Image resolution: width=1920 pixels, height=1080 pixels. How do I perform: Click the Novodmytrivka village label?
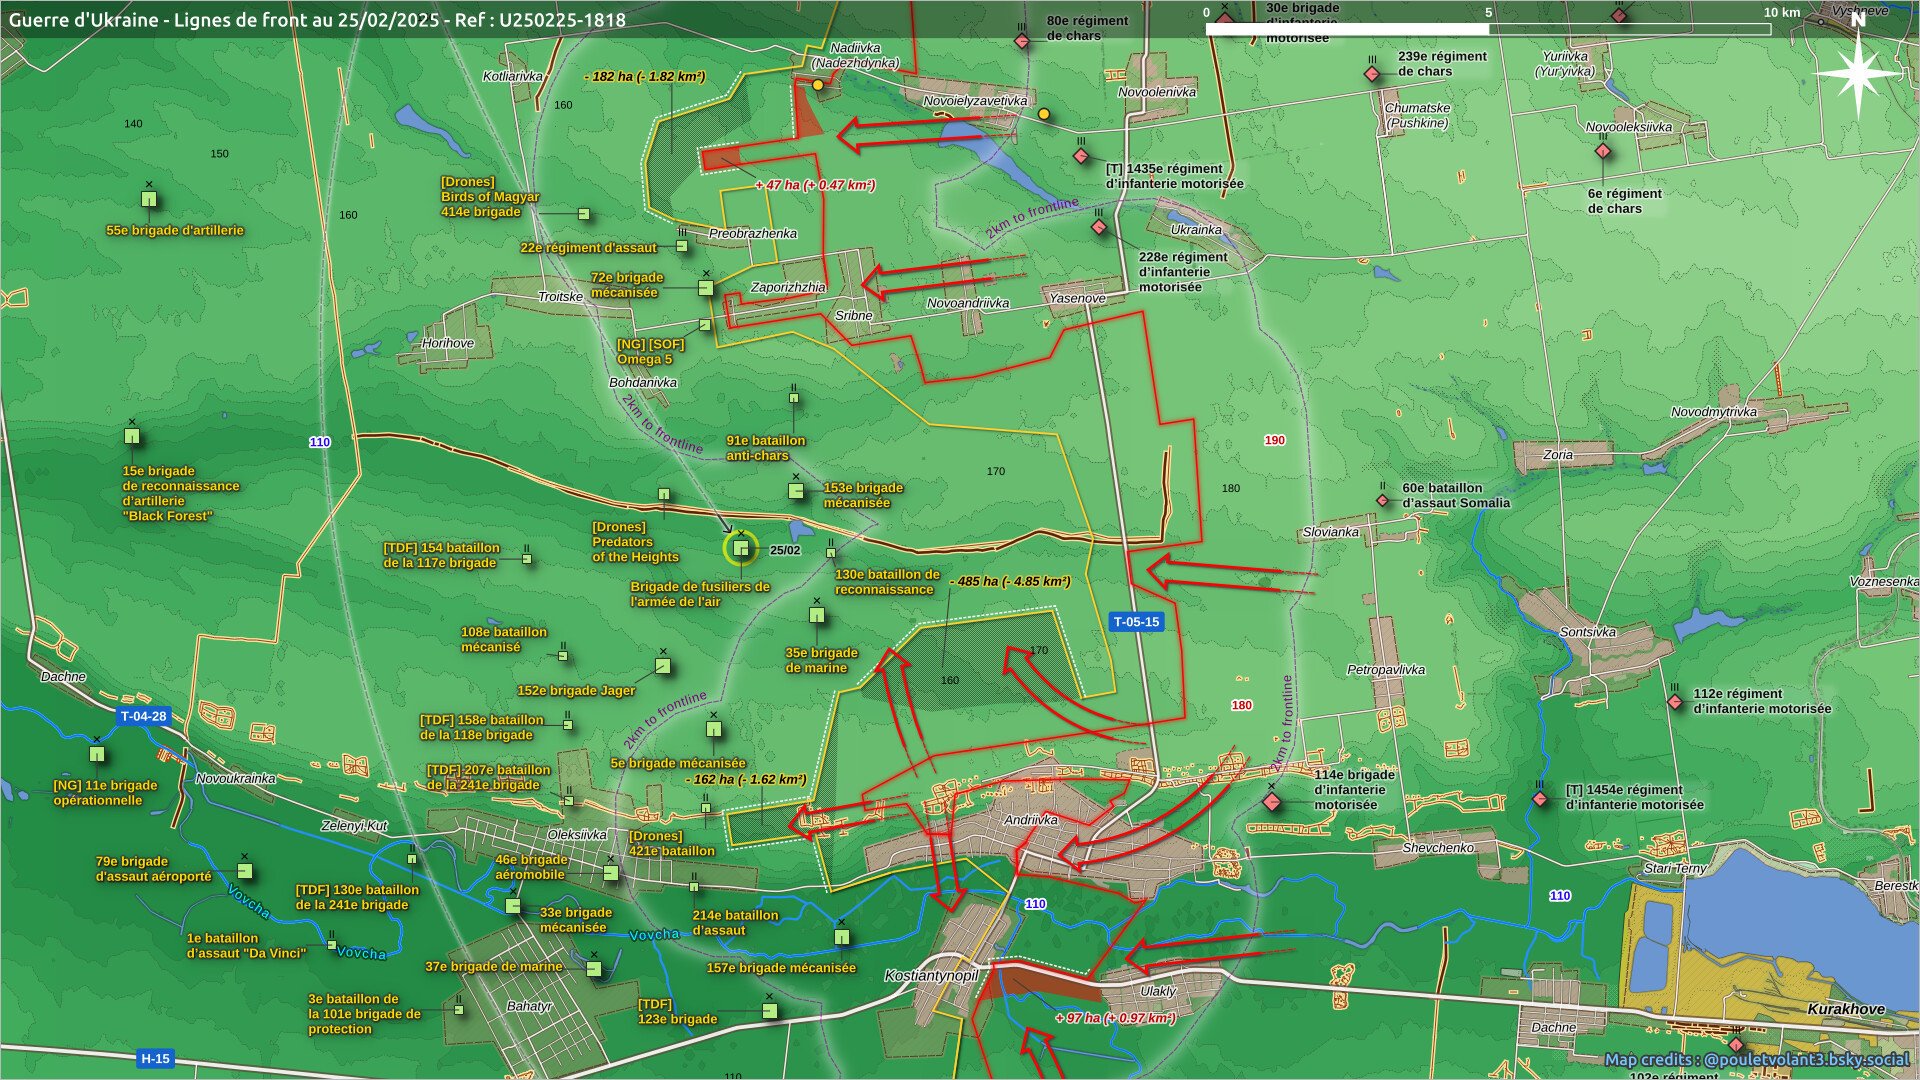[1714, 412]
